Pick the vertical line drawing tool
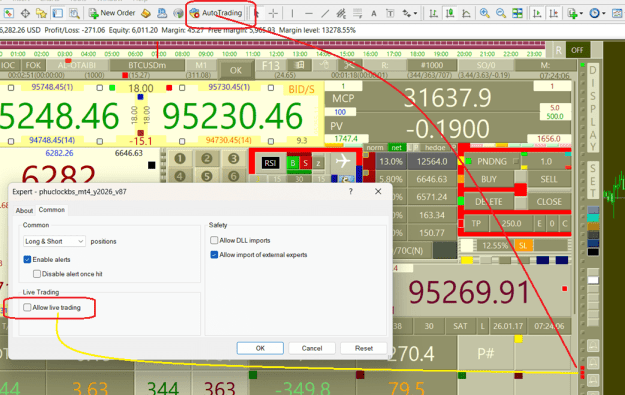This screenshot has height=395, width=625. [x=292, y=14]
